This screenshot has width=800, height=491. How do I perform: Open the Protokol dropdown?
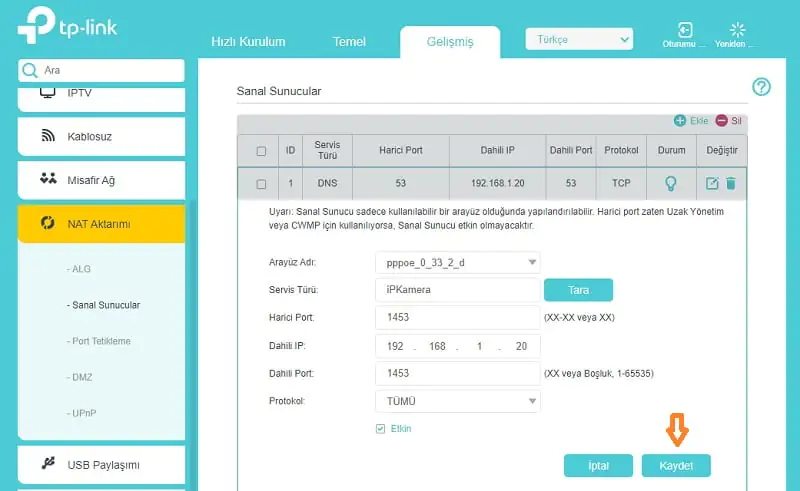(x=458, y=401)
